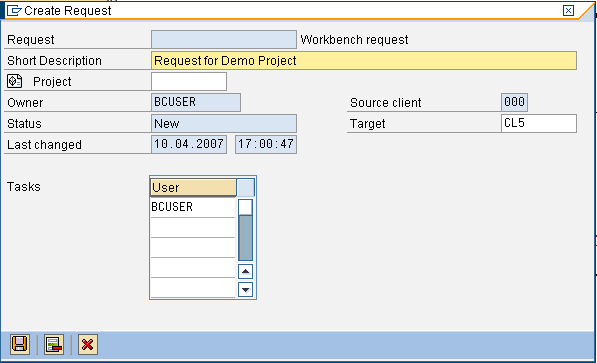Click the table configuration corner button
597x363 pixels.
pyautogui.click(x=246, y=187)
